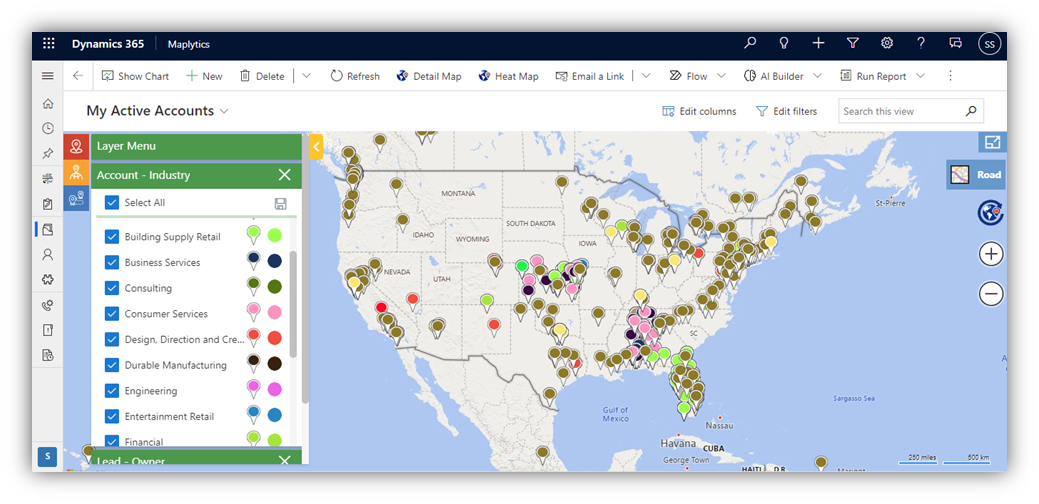Uncheck Design, Direction and Cre... checkbox

(112, 339)
